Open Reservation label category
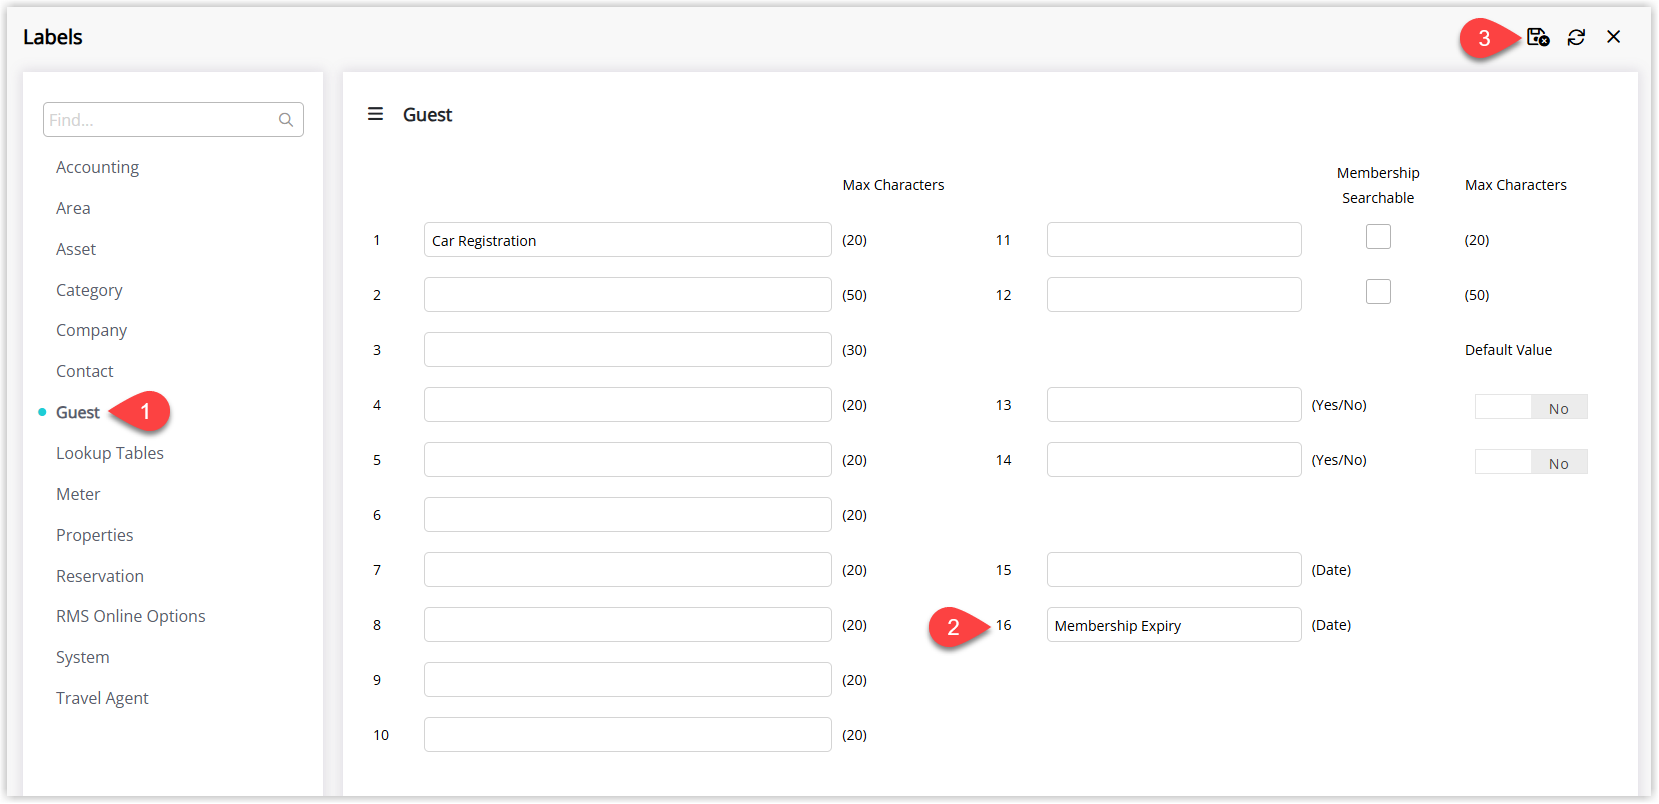This screenshot has height=804, width=1659. [x=100, y=576]
